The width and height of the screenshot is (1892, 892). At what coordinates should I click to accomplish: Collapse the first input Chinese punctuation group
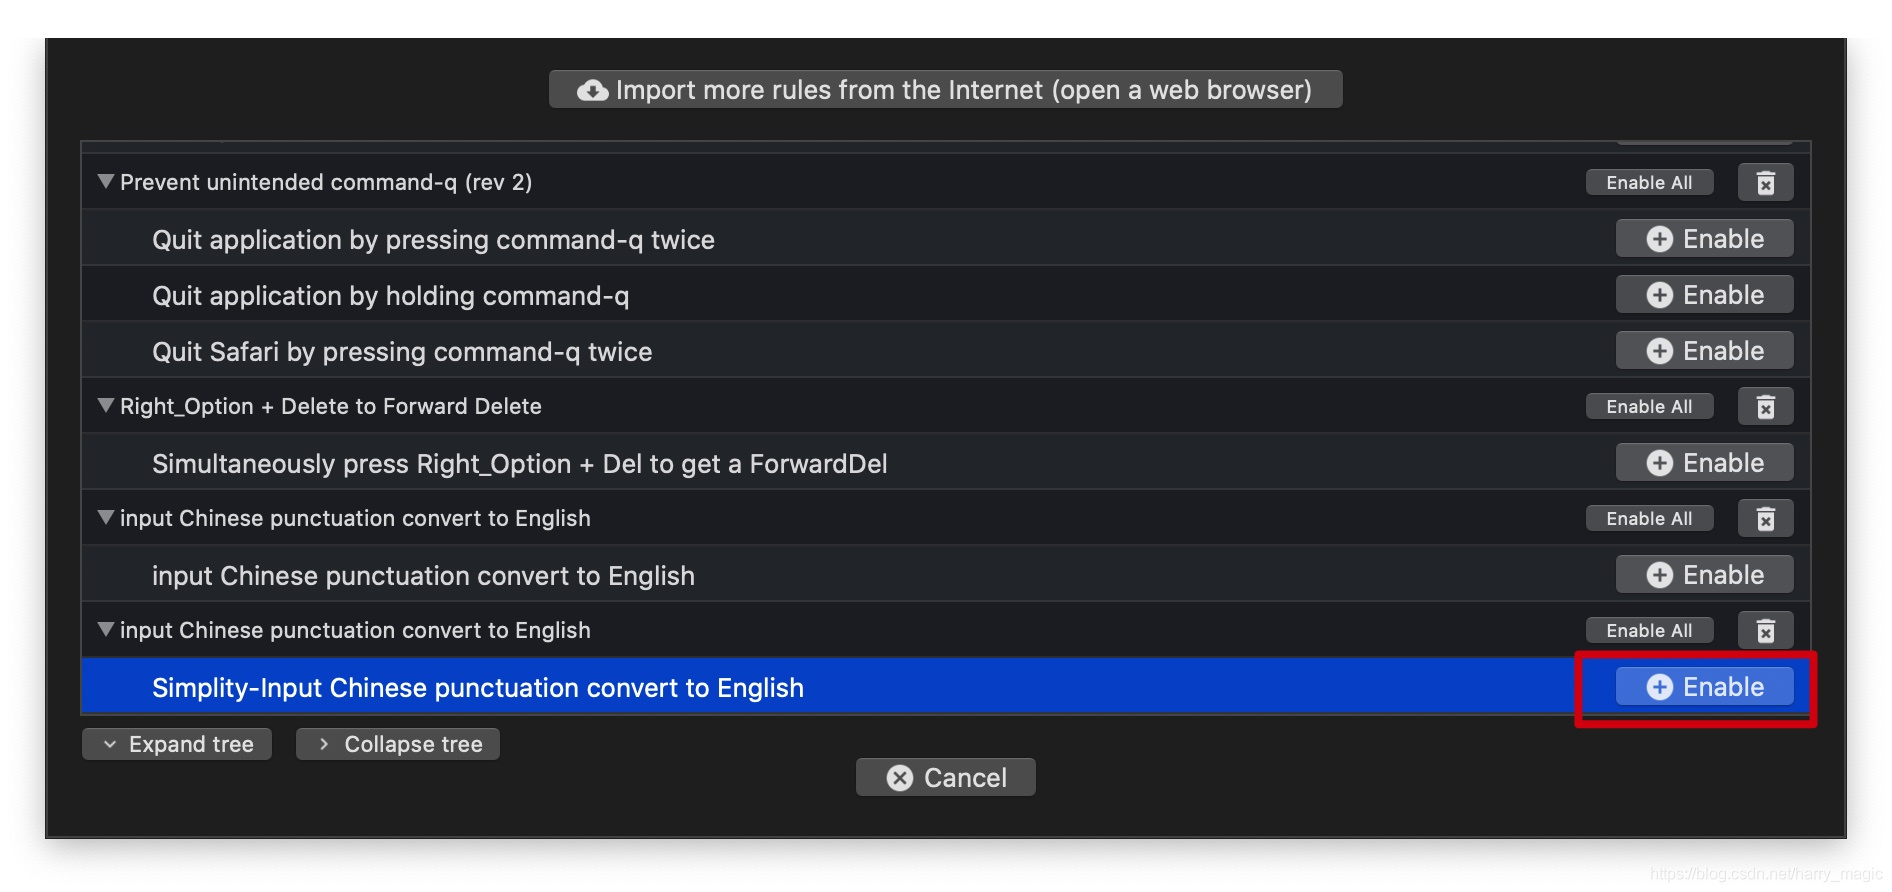tap(105, 518)
